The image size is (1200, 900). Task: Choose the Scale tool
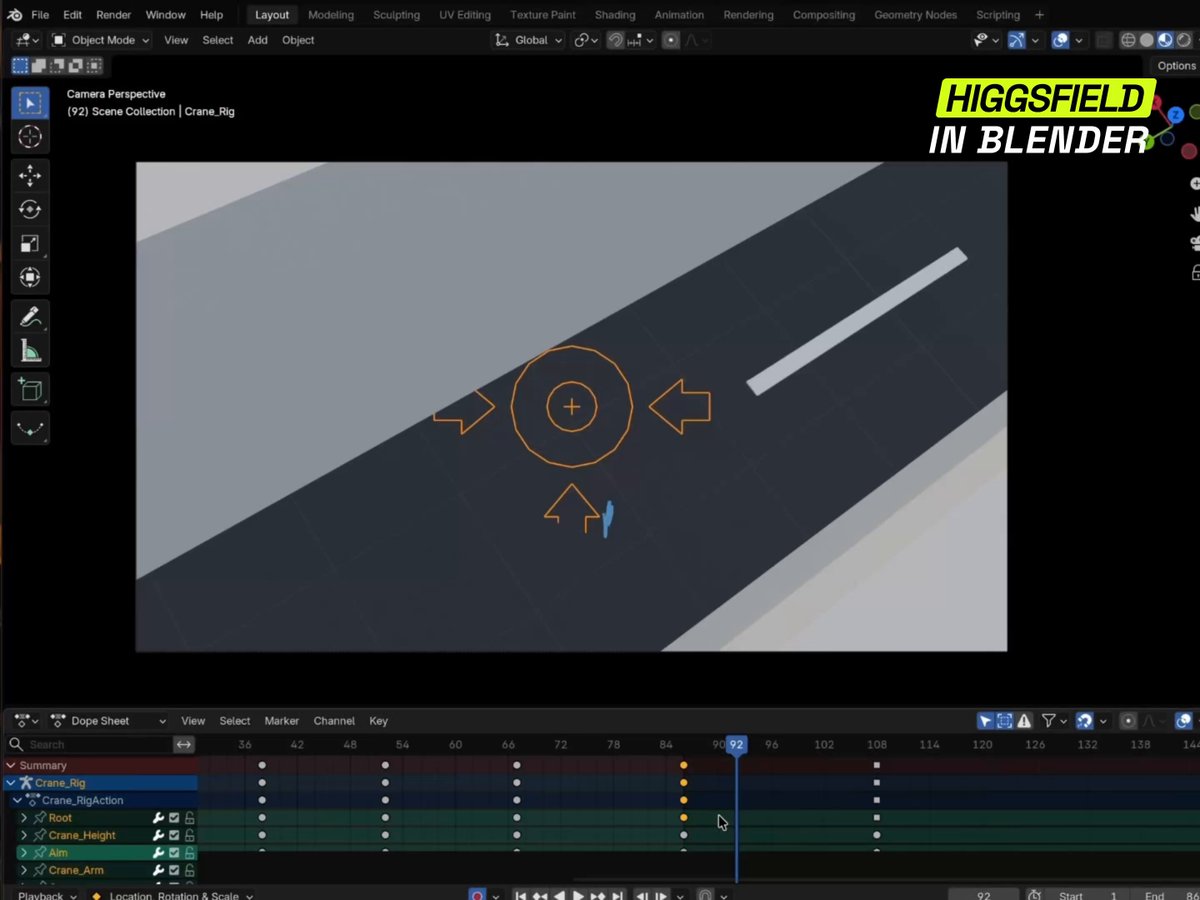[30, 244]
